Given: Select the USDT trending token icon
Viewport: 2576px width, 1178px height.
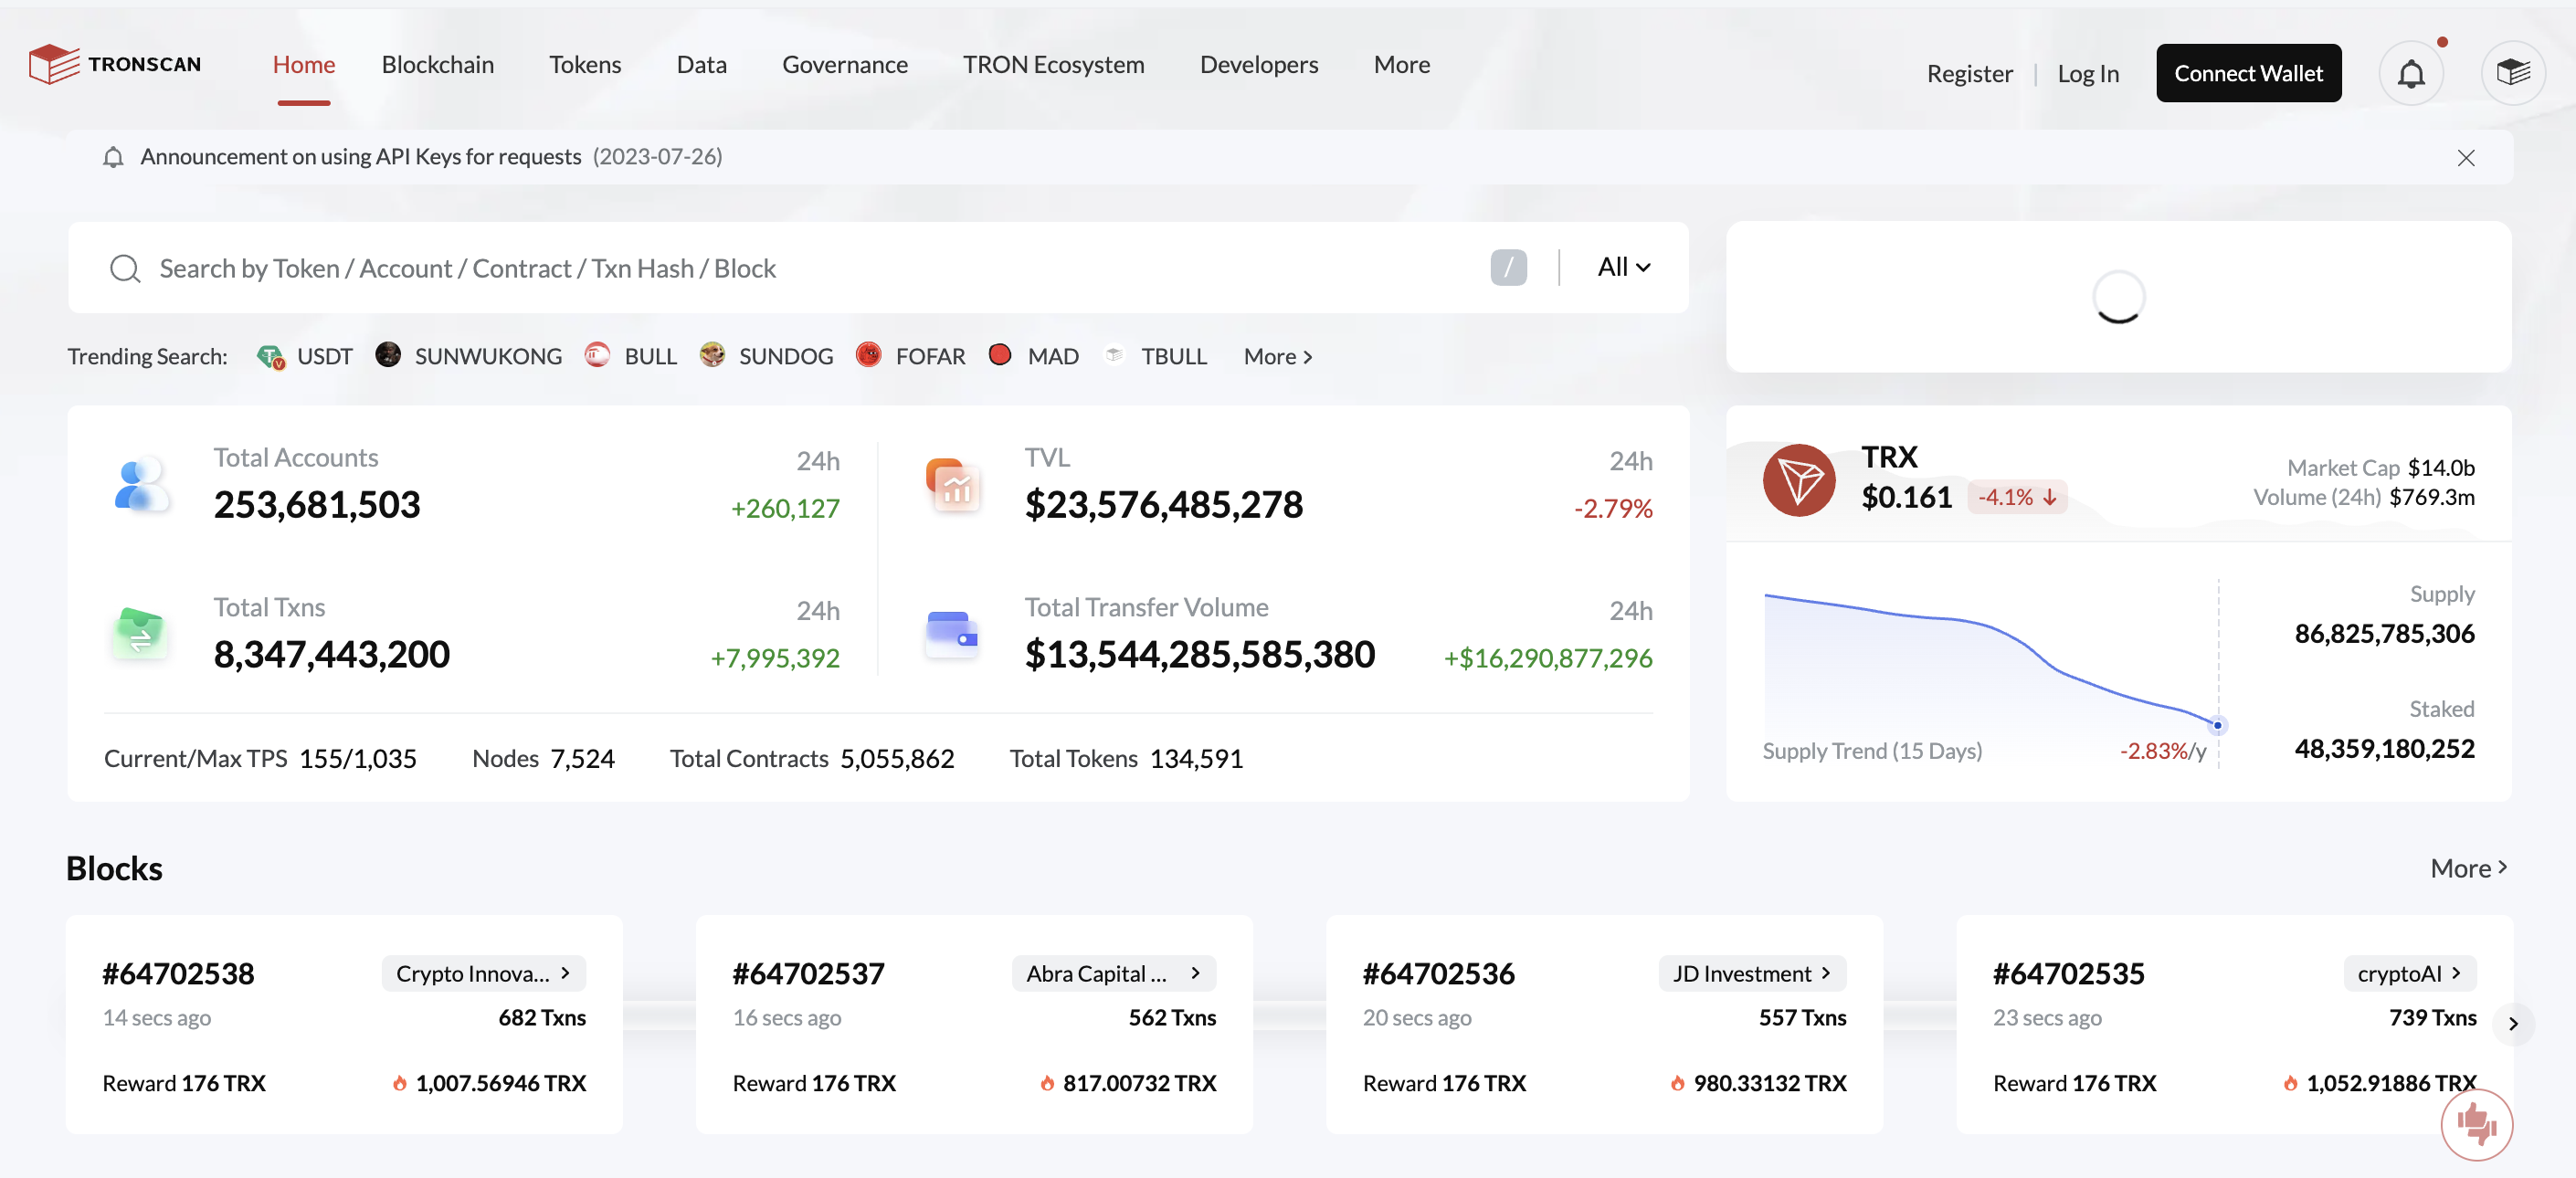Looking at the screenshot, I should 270,355.
